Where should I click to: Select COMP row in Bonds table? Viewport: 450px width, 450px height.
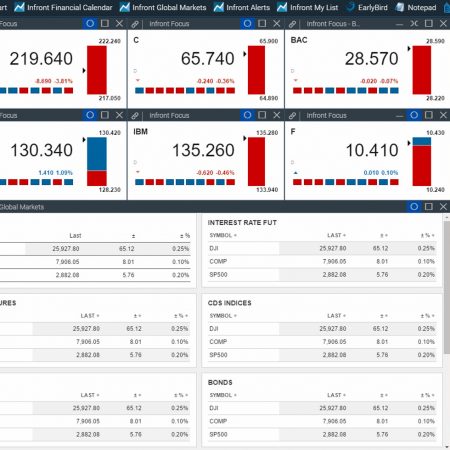[x=322, y=421]
